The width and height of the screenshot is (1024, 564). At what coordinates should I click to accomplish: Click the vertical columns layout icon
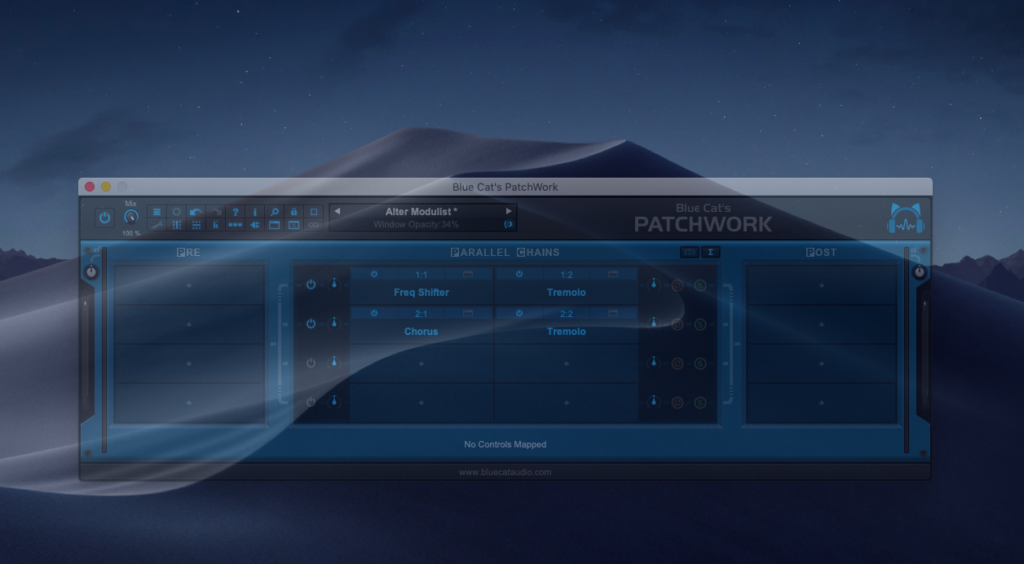tap(176, 225)
